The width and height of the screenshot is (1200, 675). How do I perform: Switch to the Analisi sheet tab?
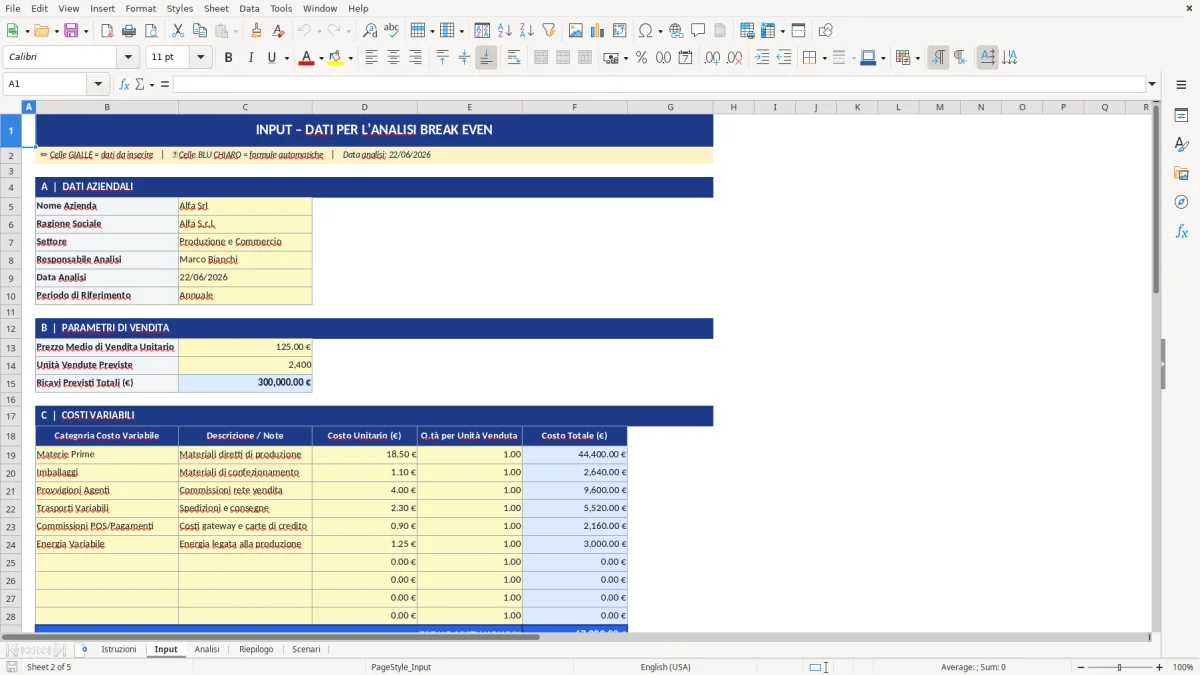coord(207,649)
